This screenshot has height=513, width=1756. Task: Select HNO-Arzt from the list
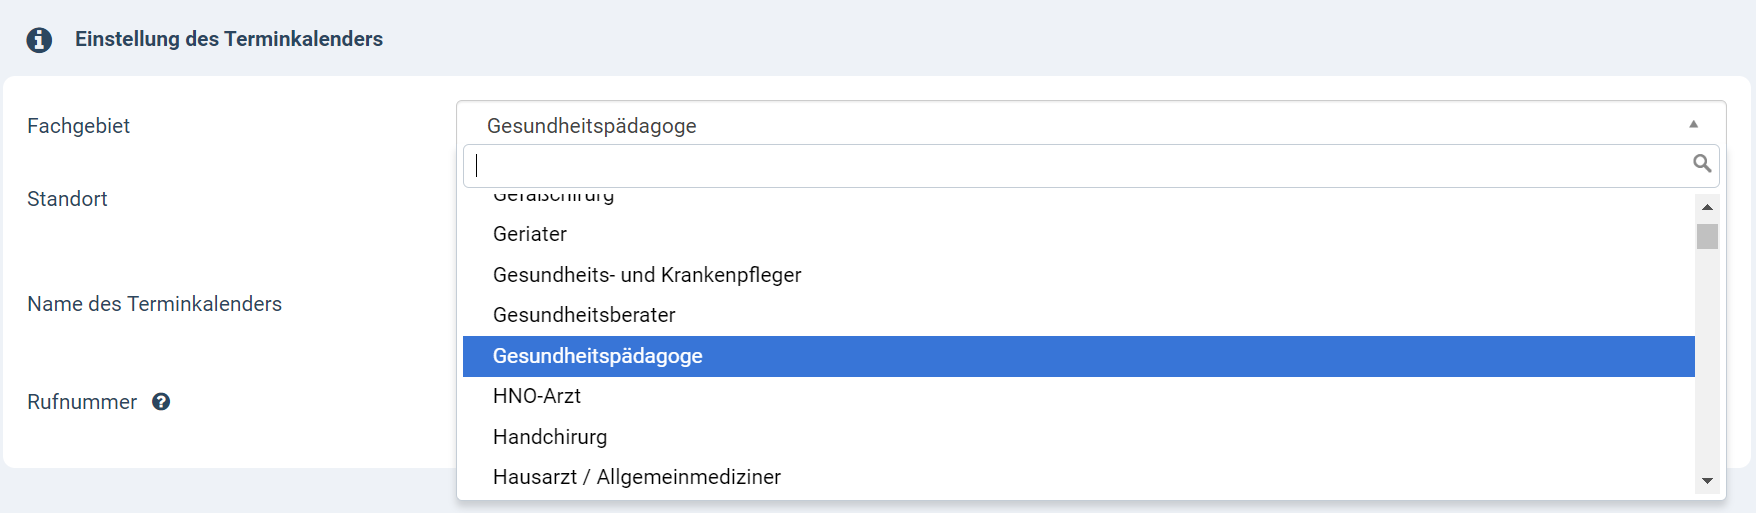coord(537,396)
